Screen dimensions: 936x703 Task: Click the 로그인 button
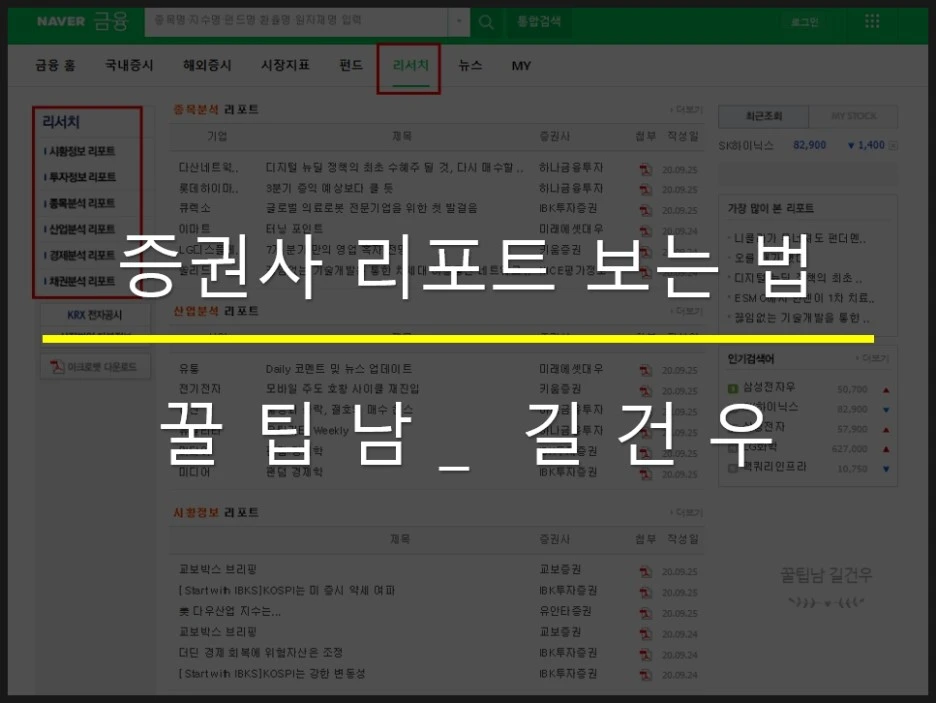pyautogui.click(x=805, y=23)
